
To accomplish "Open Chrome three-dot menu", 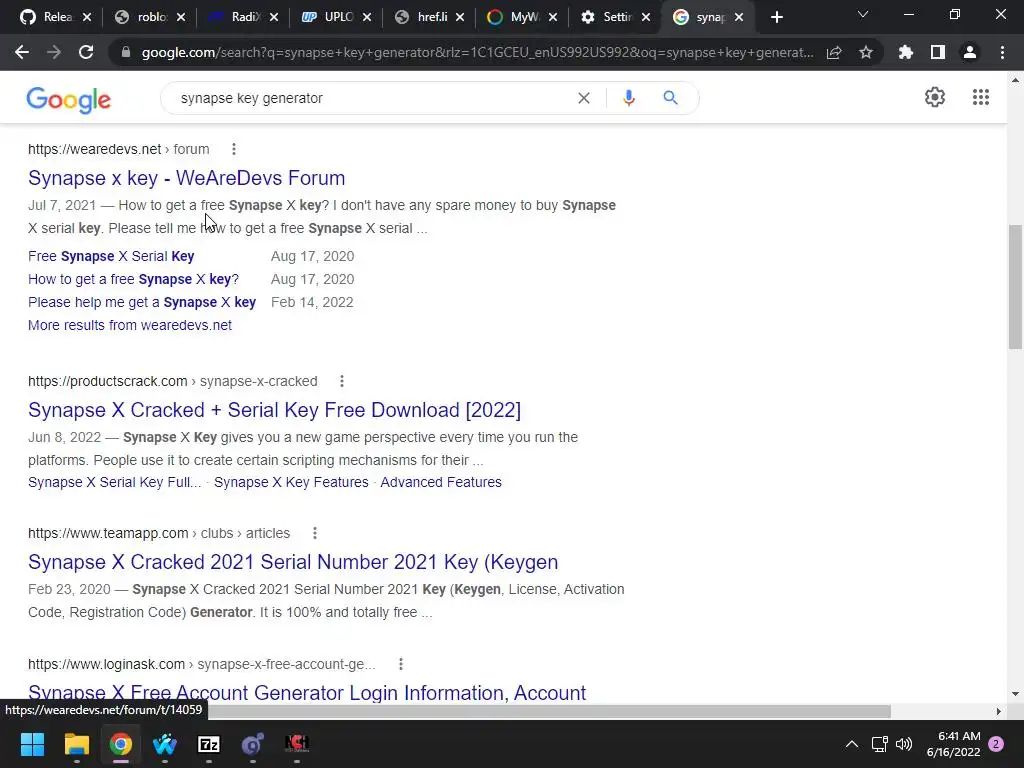I will point(1002,52).
